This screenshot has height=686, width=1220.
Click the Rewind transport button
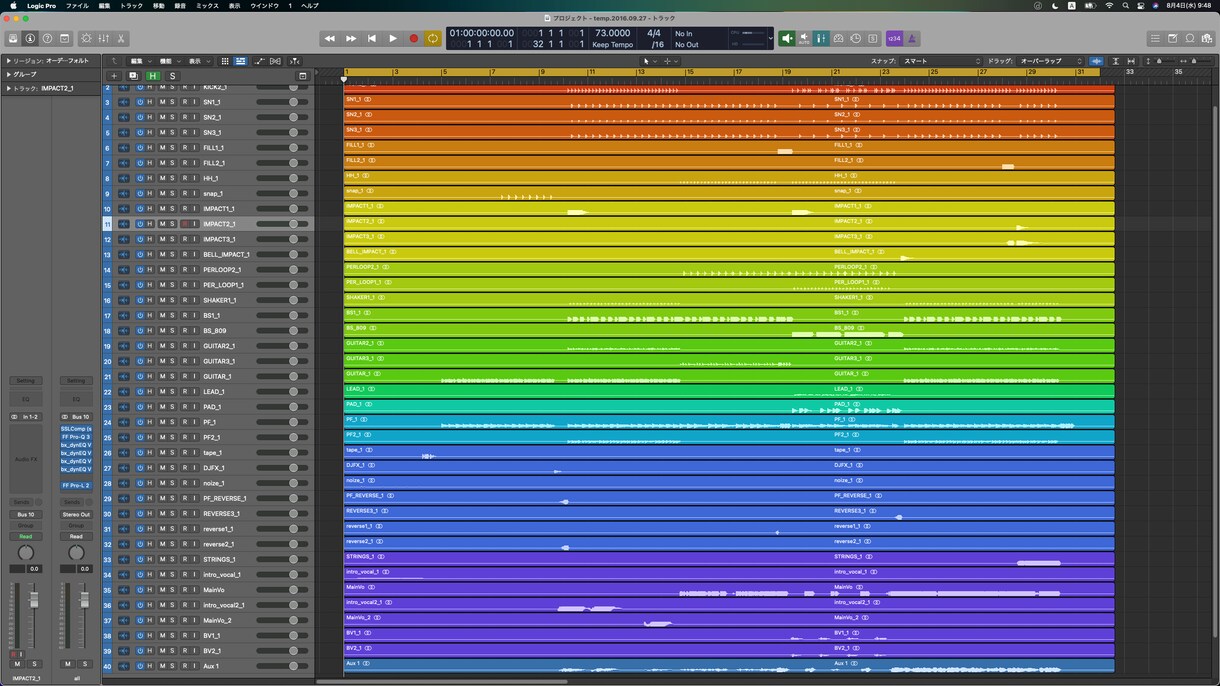tap(329, 38)
